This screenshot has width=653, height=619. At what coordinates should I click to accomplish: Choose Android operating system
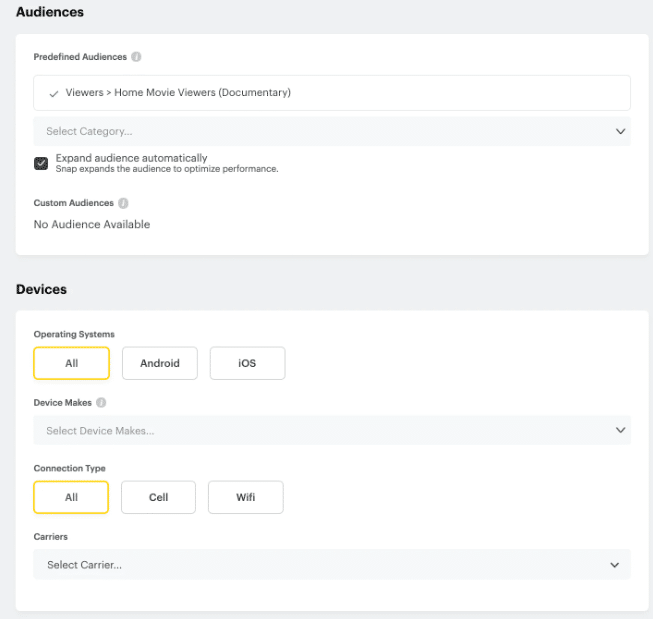coord(160,363)
